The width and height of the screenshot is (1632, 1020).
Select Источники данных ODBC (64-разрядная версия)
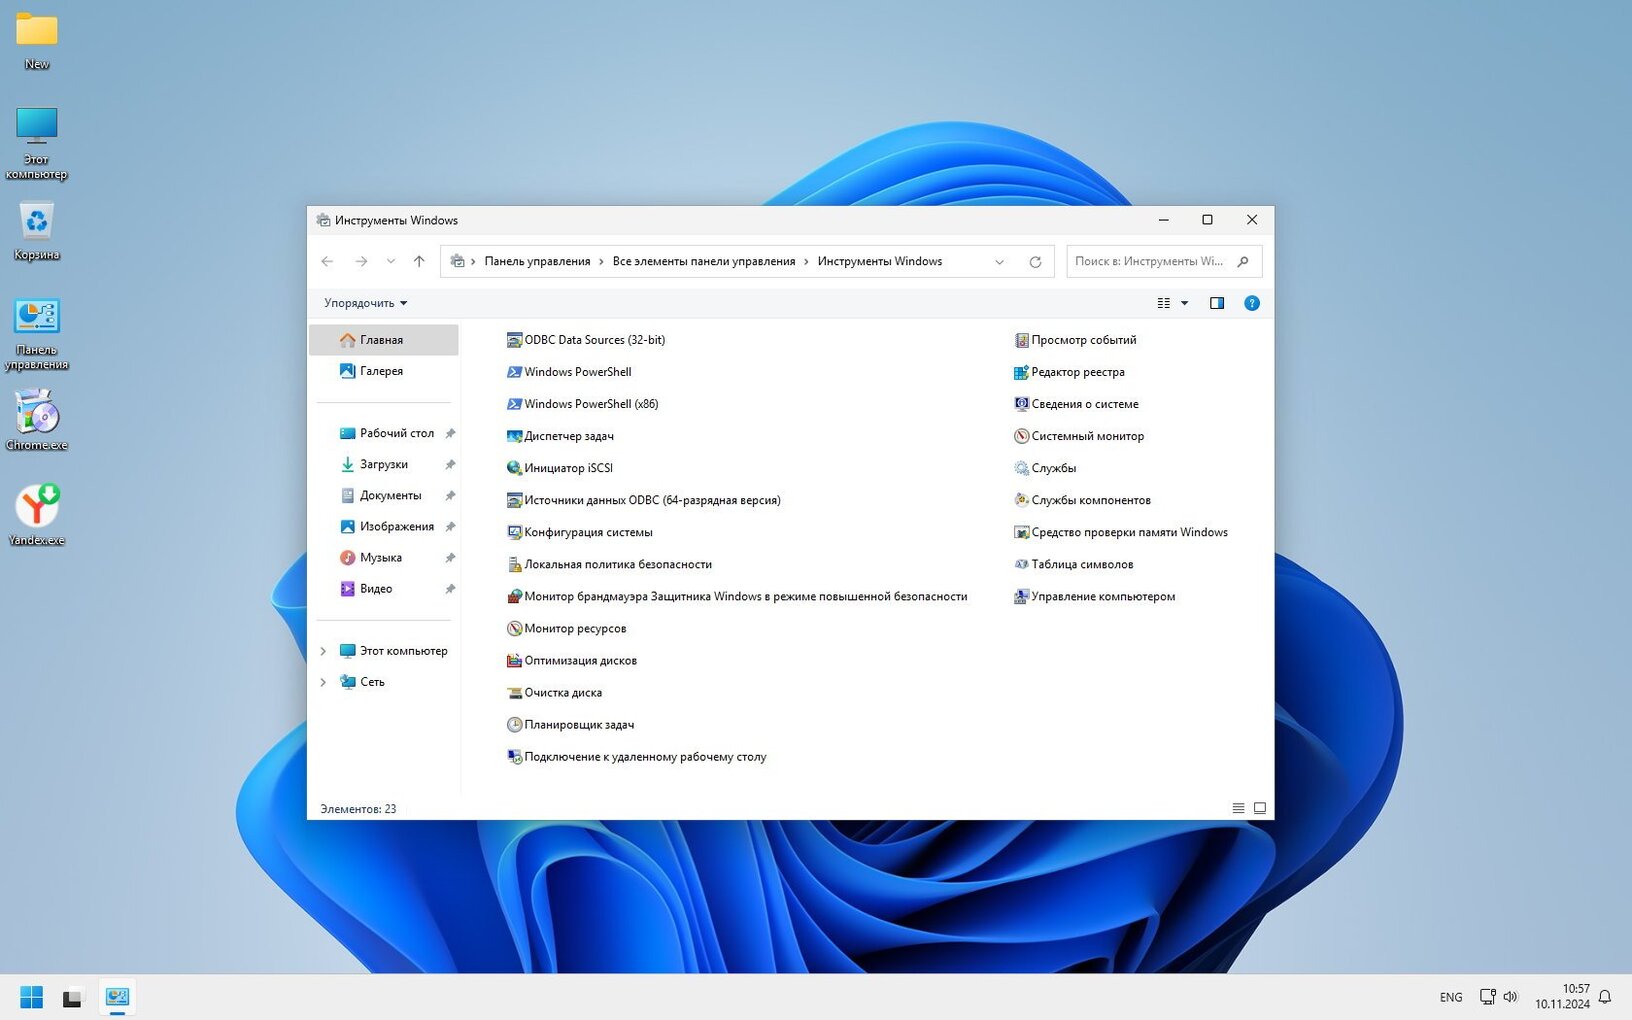(x=643, y=500)
